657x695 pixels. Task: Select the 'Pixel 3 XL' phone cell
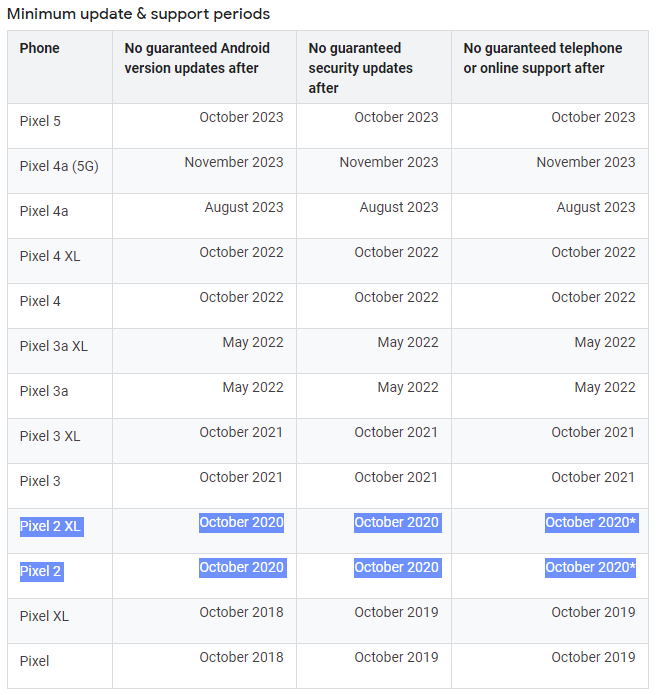pos(50,436)
